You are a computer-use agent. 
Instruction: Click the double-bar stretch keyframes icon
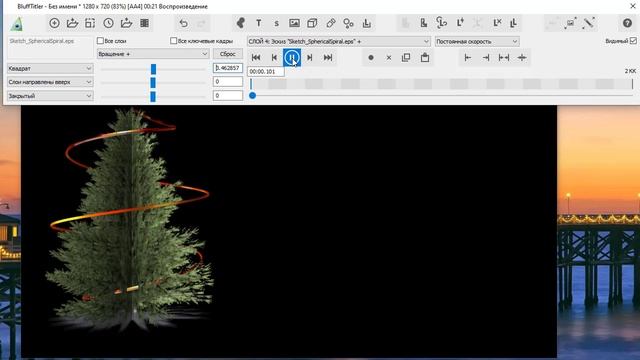click(x=504, y=58)
